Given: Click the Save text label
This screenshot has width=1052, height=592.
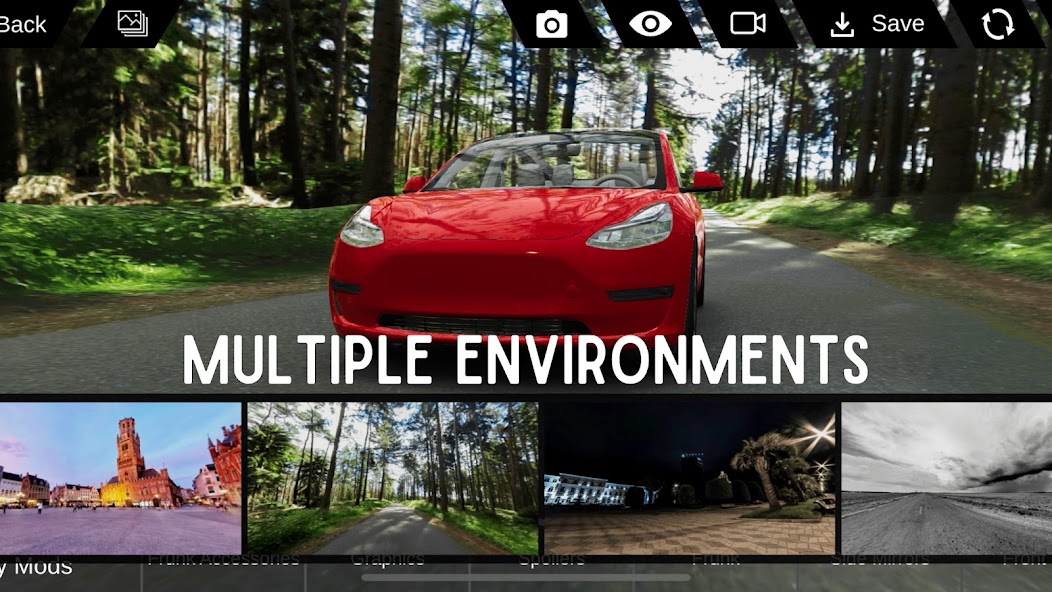Looking at the screenshot, I should point(897,24).
